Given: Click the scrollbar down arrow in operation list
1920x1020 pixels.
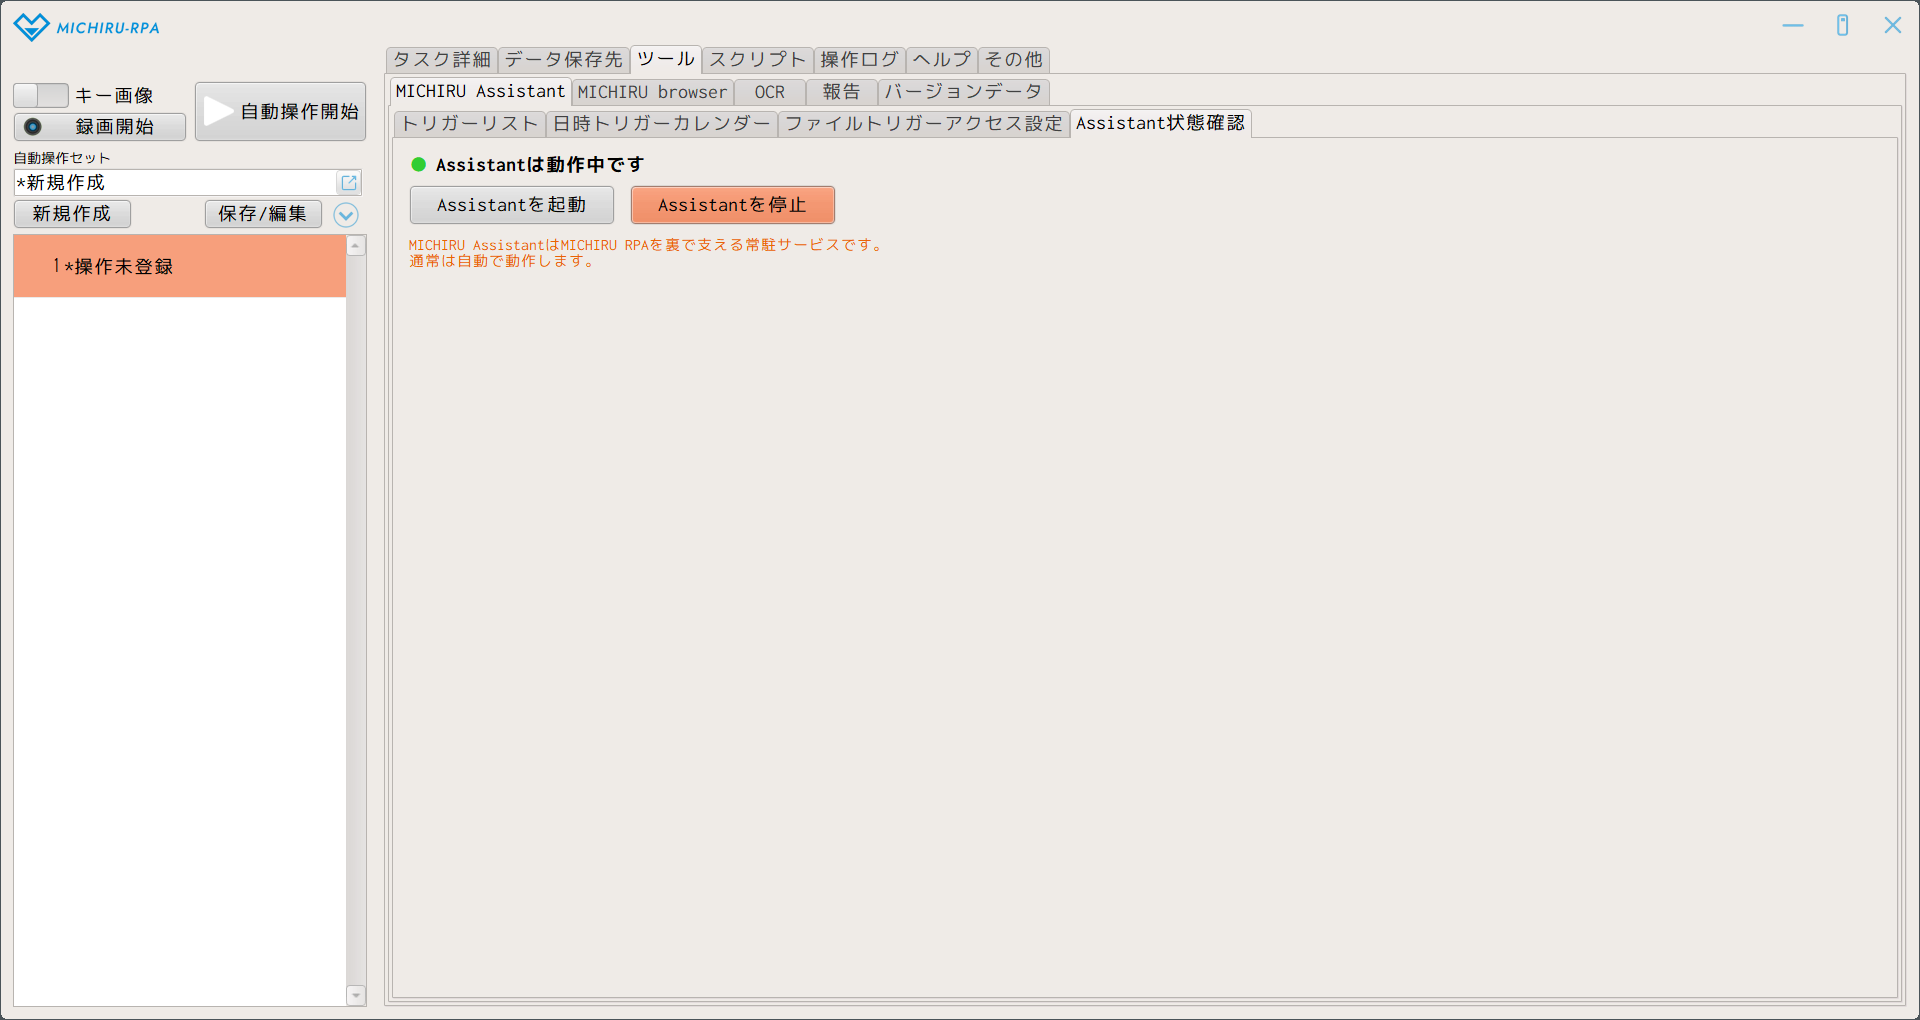Looking at the screenshot, I should pyautogui.click(x=356, y=995).
